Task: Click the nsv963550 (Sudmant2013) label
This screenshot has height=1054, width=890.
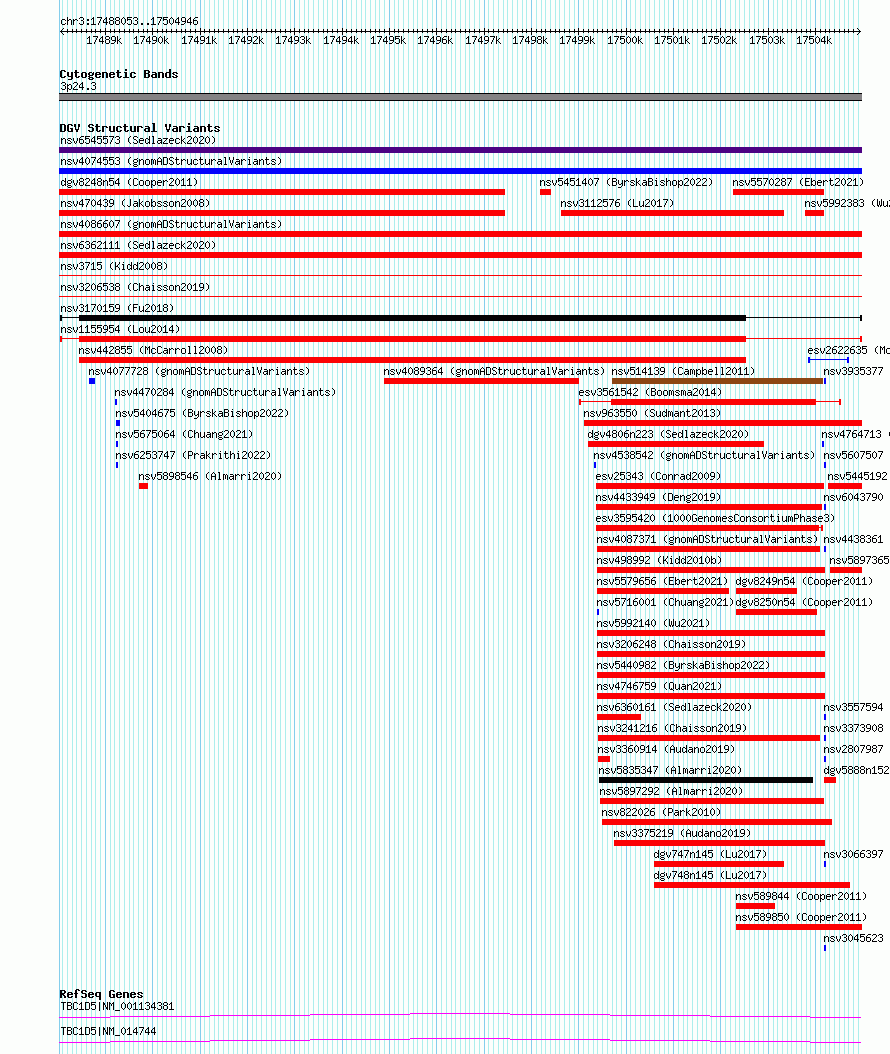Action: [652, 413]
